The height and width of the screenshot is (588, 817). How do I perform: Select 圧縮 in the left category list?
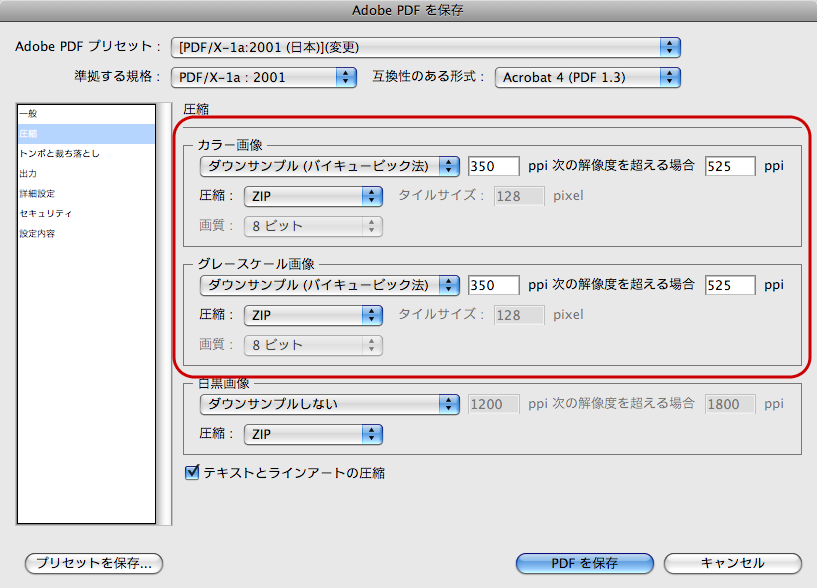86,133
